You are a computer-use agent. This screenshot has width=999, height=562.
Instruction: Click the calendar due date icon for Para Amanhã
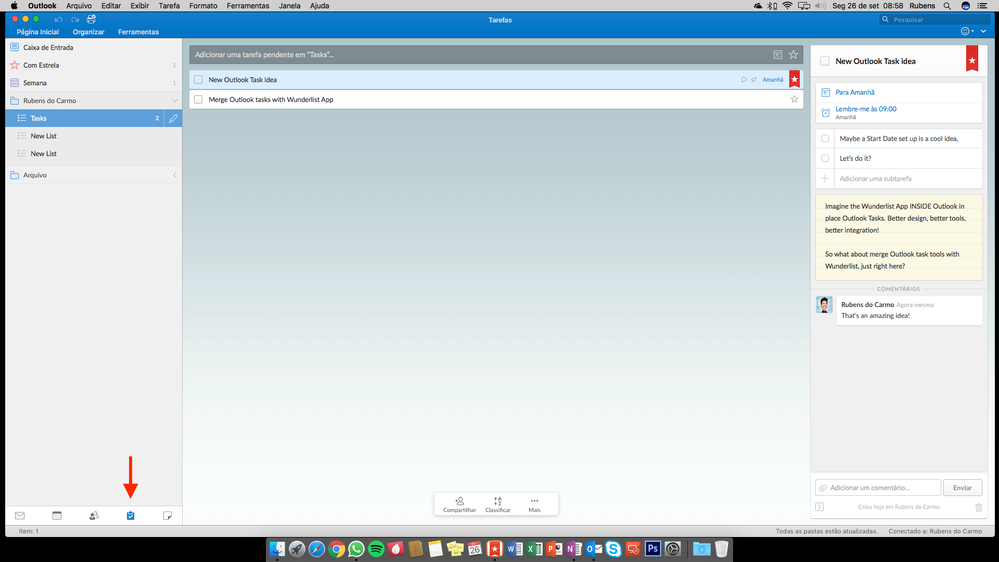pyautogui.click(x=826, y=92)
